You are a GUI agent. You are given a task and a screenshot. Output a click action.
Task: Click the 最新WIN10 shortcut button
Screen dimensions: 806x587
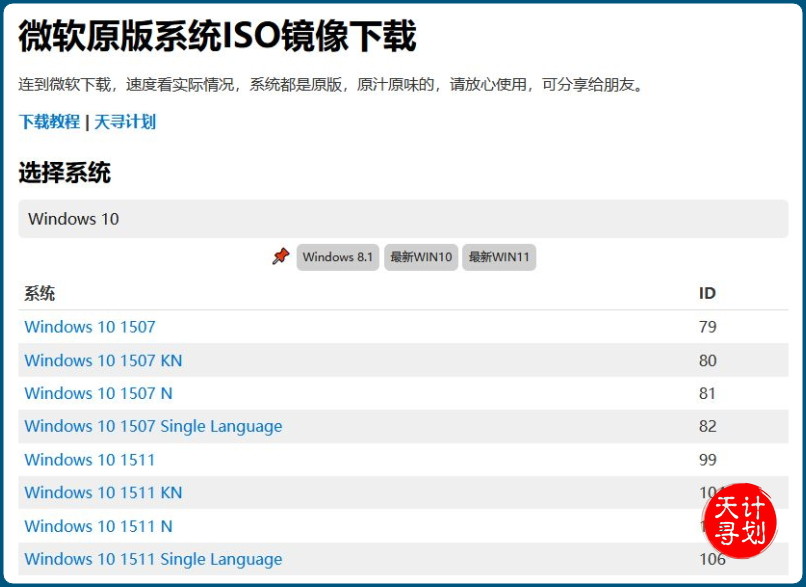pyautogui.click(x=420, y=257)
